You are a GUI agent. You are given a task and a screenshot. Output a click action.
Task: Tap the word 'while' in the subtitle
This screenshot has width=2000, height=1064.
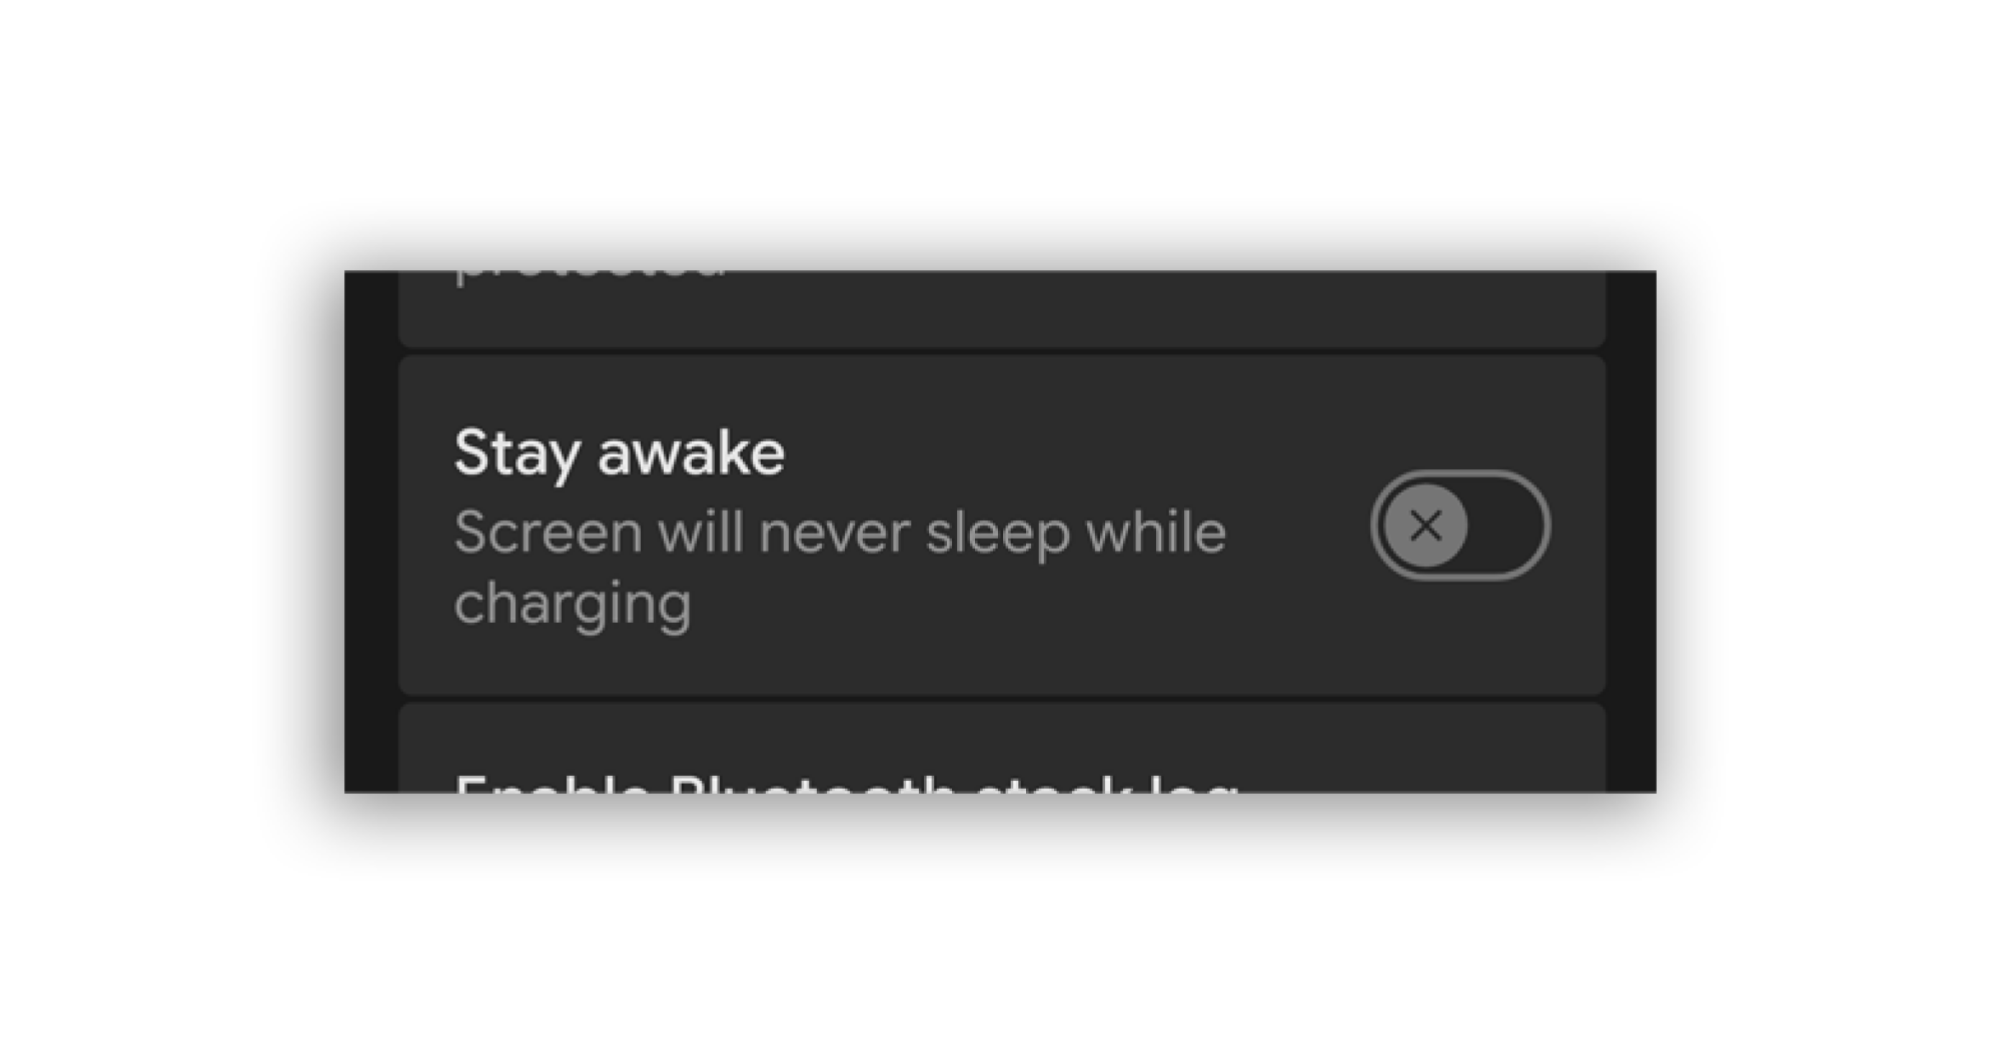coord(1156,531)
